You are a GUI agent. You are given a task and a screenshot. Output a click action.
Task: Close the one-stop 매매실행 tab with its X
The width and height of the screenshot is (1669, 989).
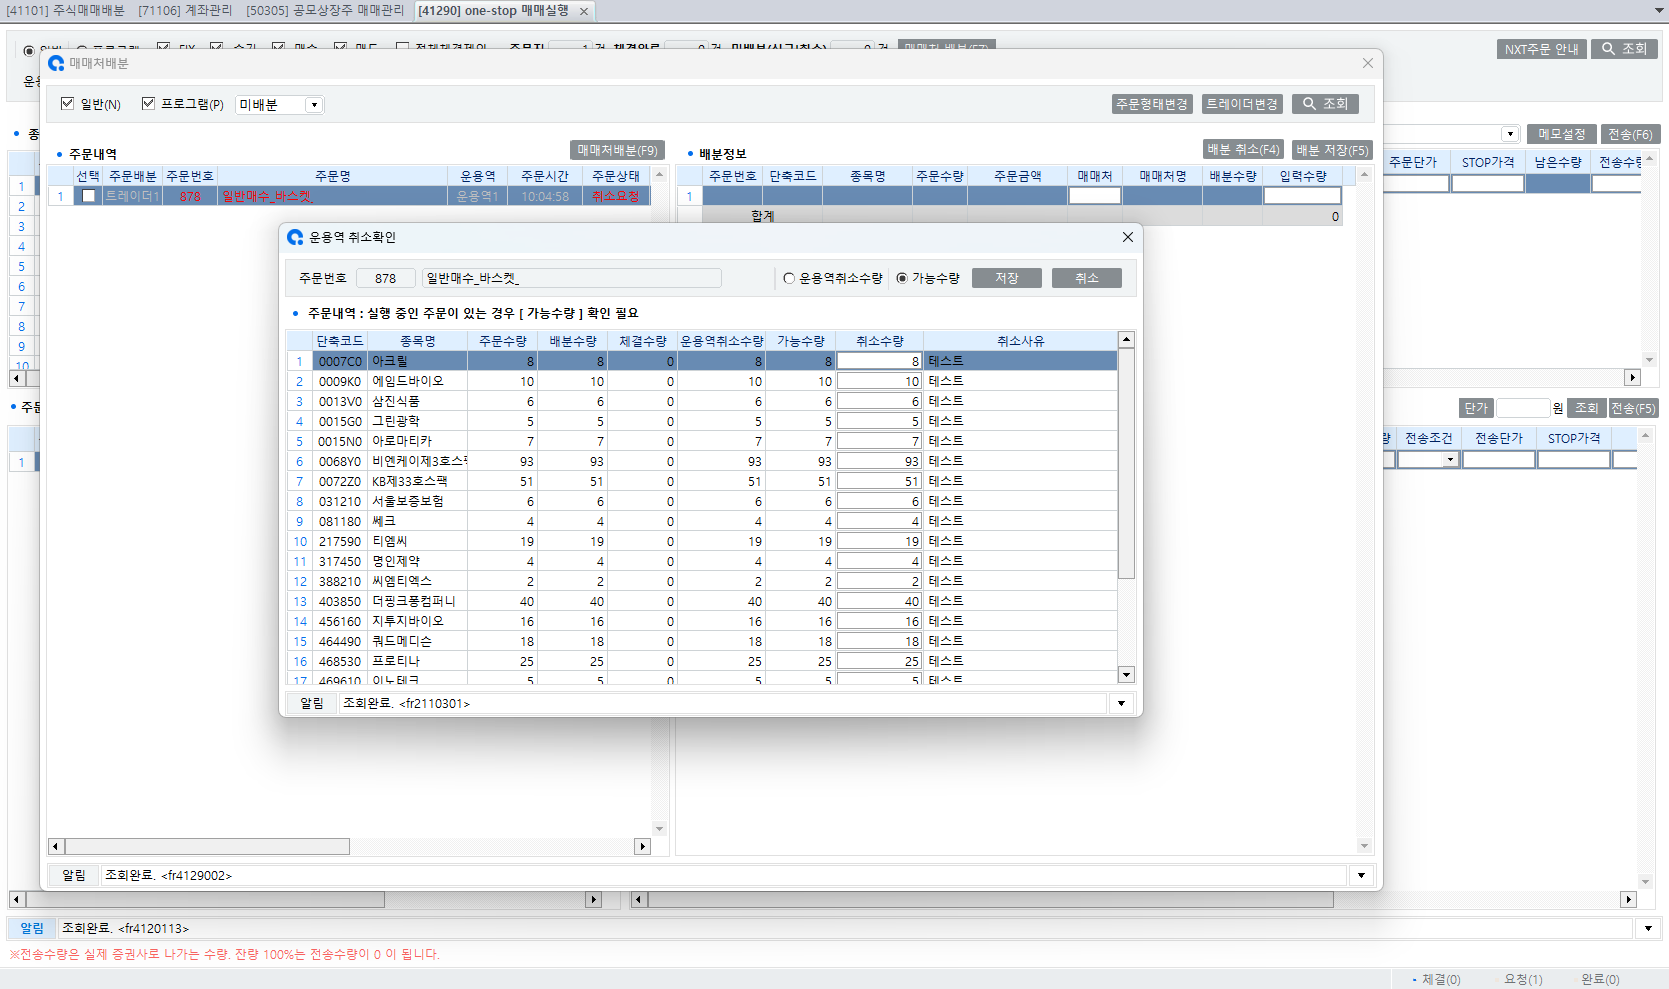[584, 11]
